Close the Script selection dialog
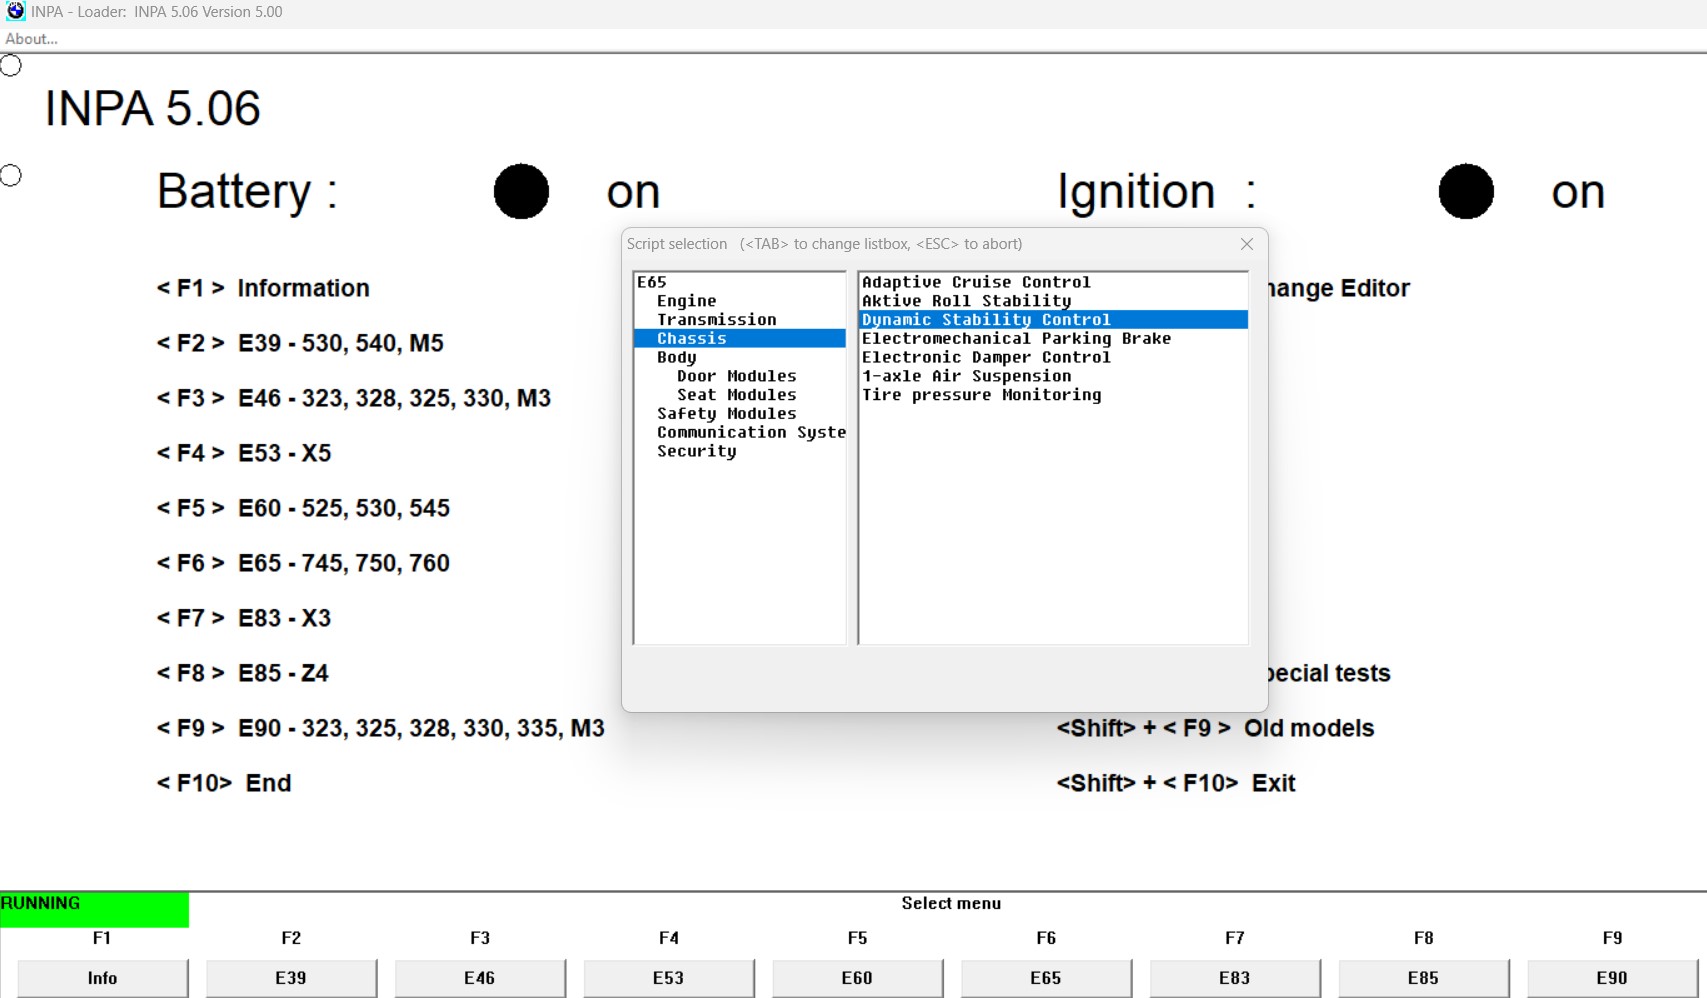The height and width of the screenshot is (998, 1707). [1246, 244]
